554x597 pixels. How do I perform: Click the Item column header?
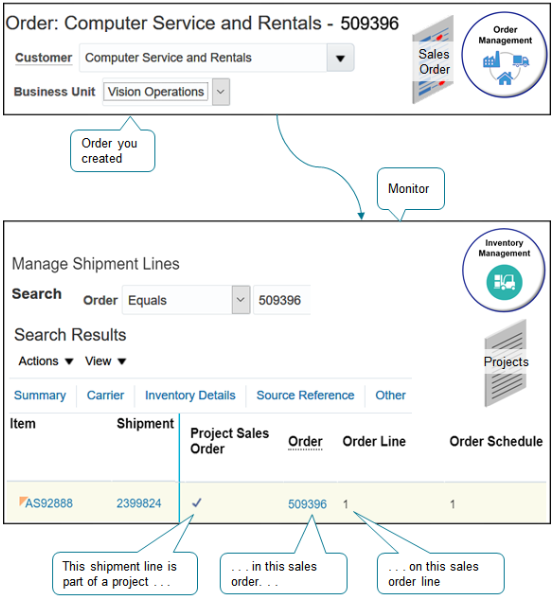[22, 424]
